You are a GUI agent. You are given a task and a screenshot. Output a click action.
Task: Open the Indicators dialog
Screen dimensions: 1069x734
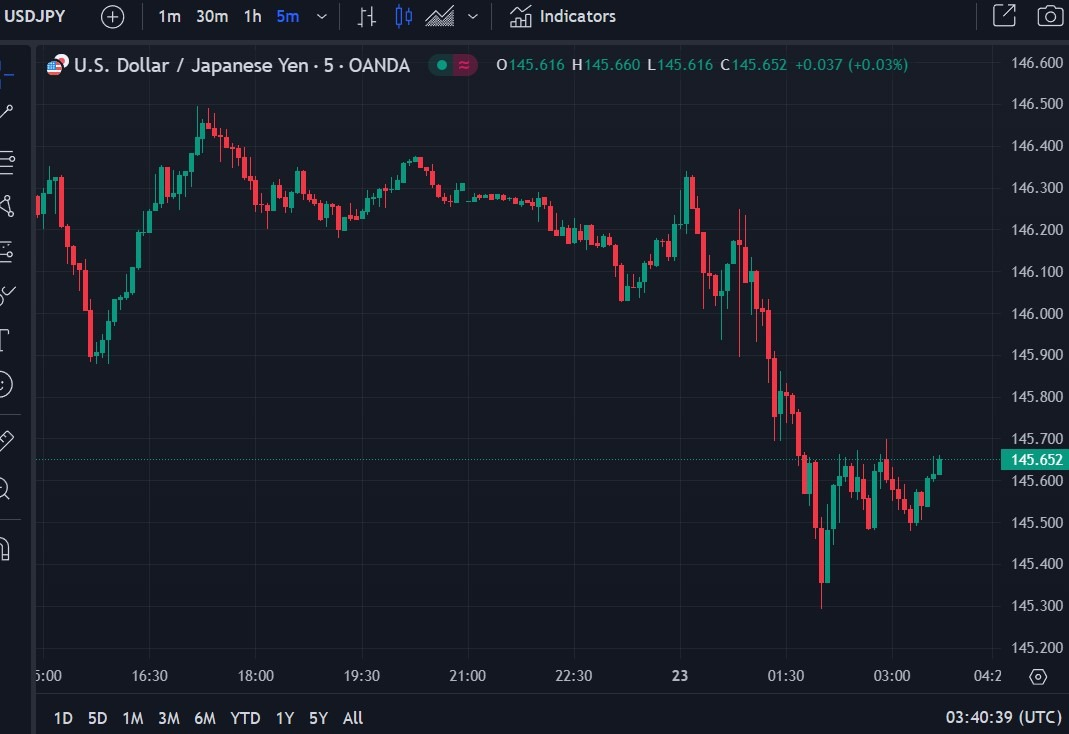[x=562, y=16]
